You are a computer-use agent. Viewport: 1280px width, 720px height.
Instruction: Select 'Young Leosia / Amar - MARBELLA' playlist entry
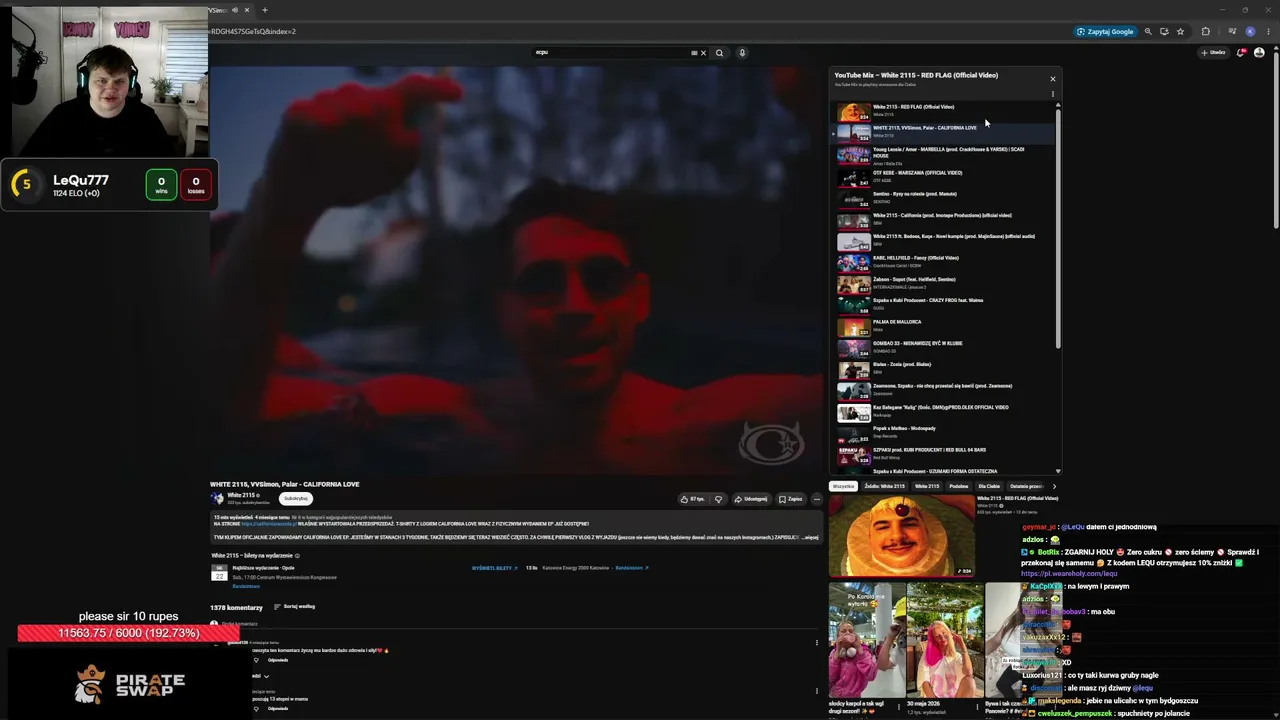click(x=945, y=155)
